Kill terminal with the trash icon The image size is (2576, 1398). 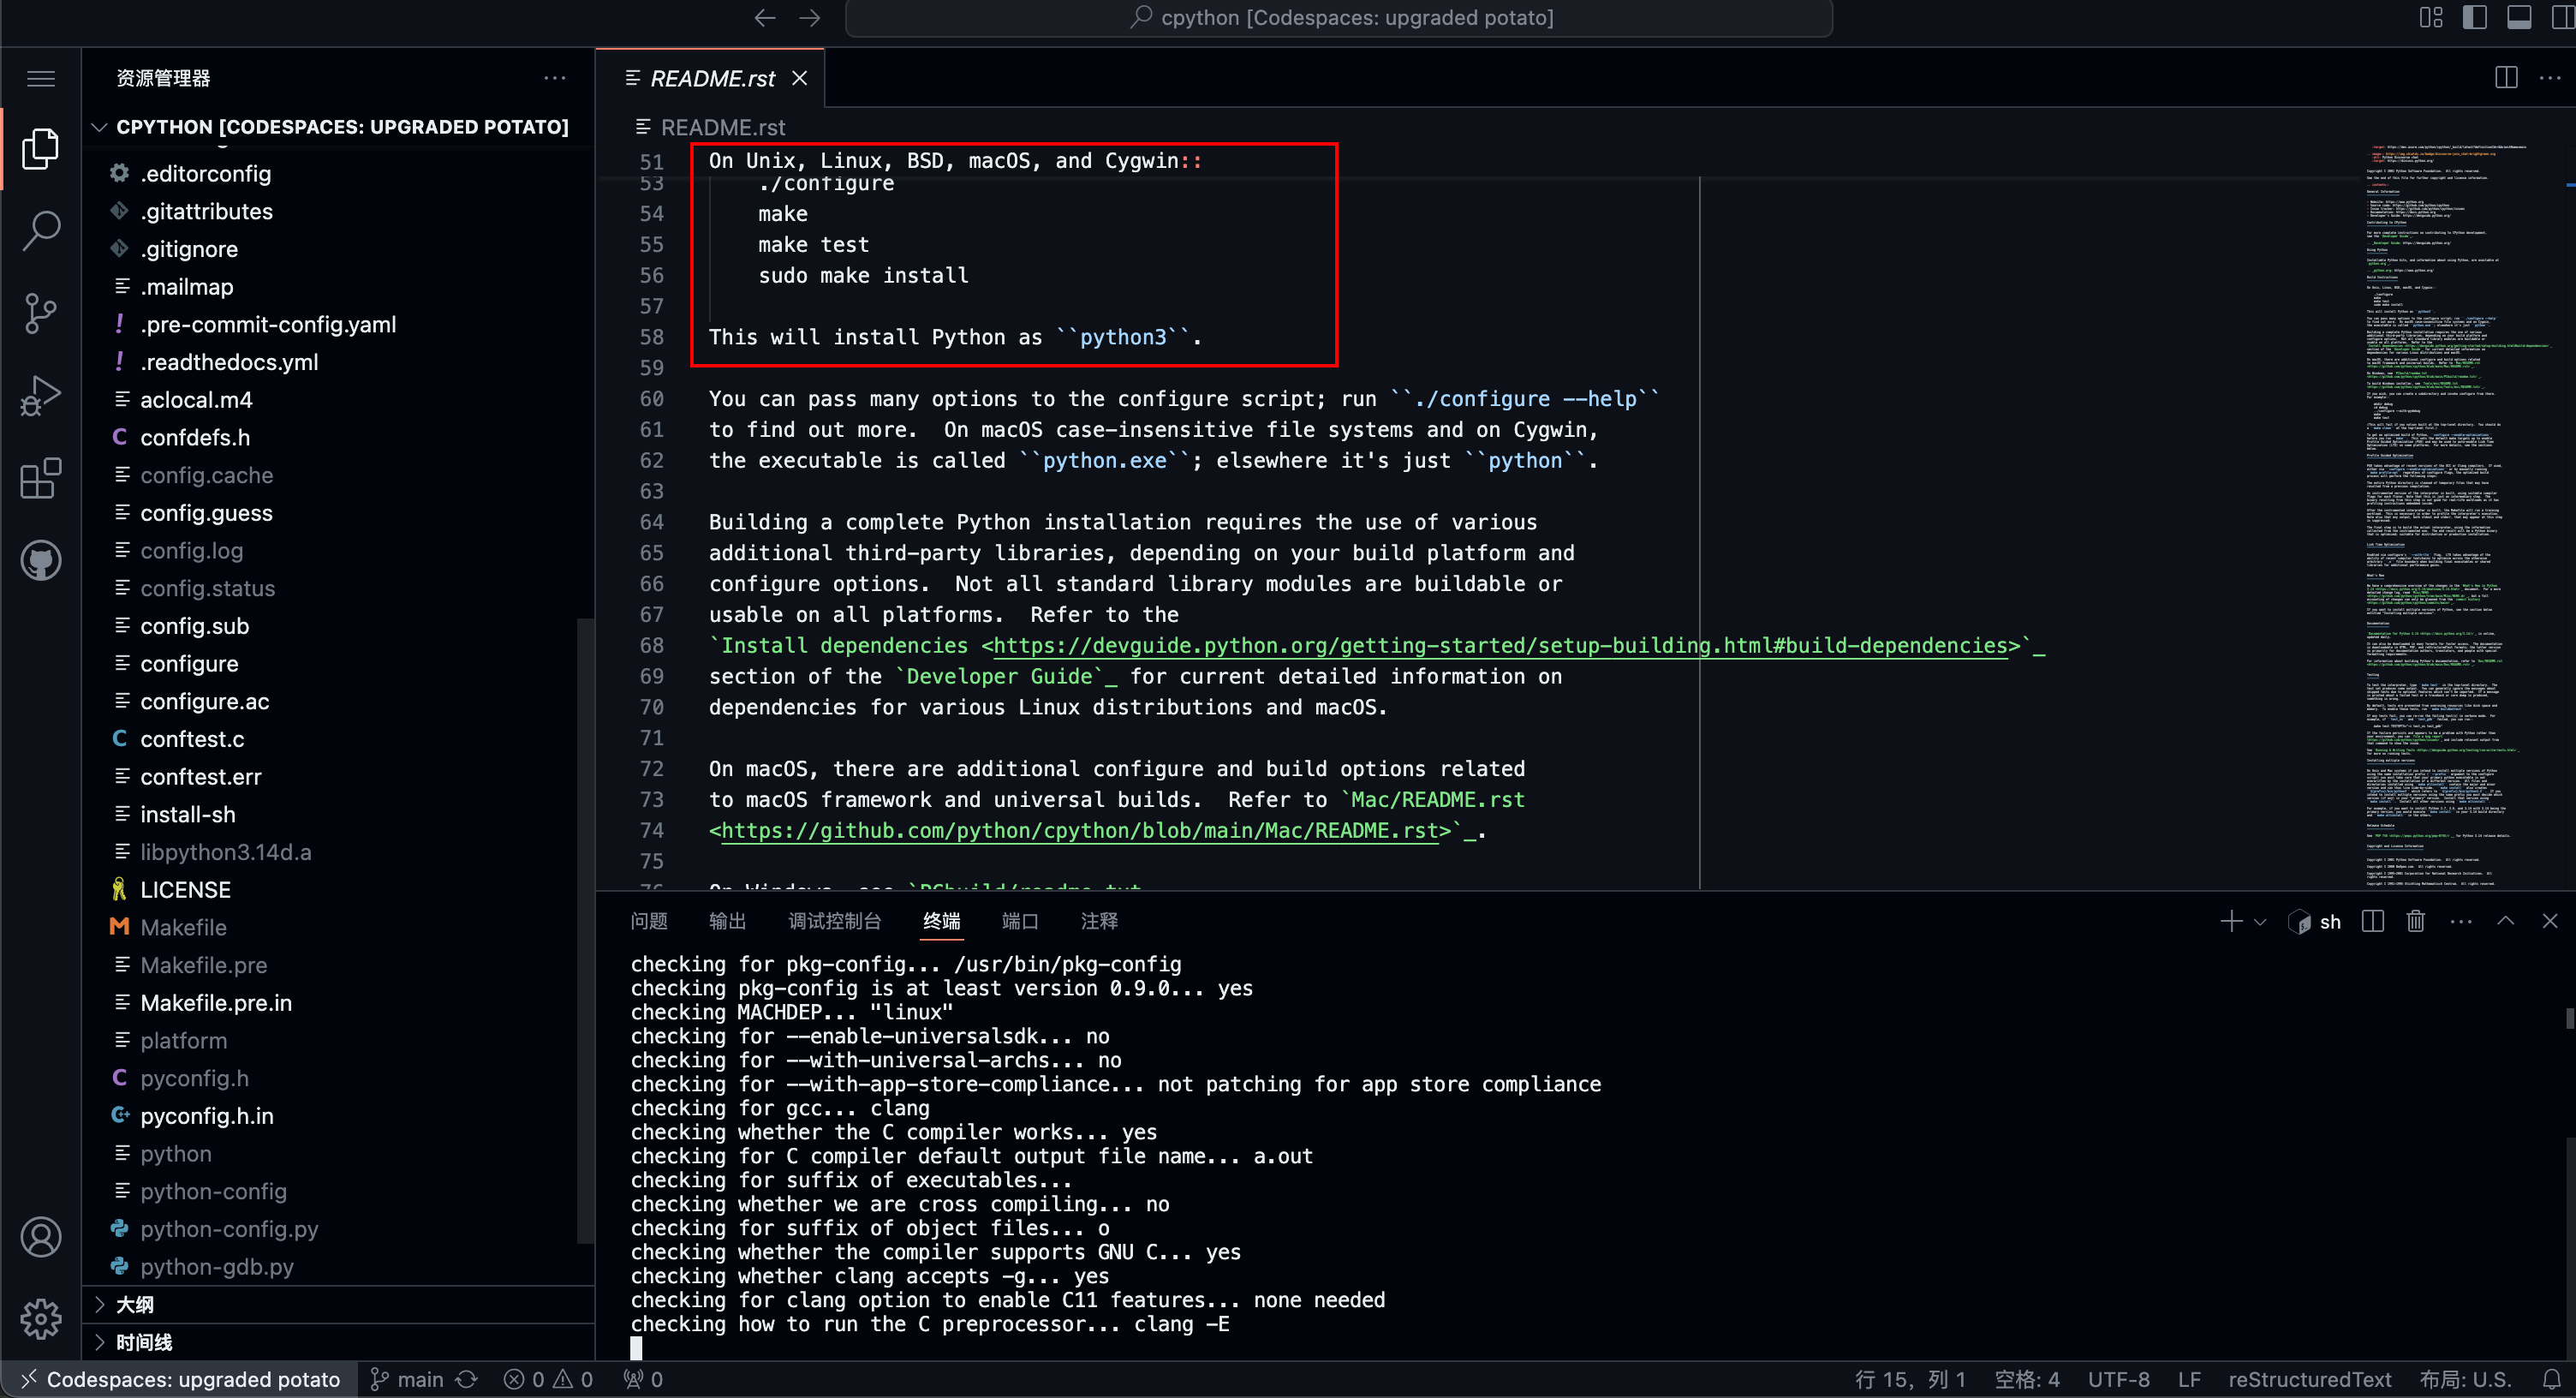(2415, 921)
